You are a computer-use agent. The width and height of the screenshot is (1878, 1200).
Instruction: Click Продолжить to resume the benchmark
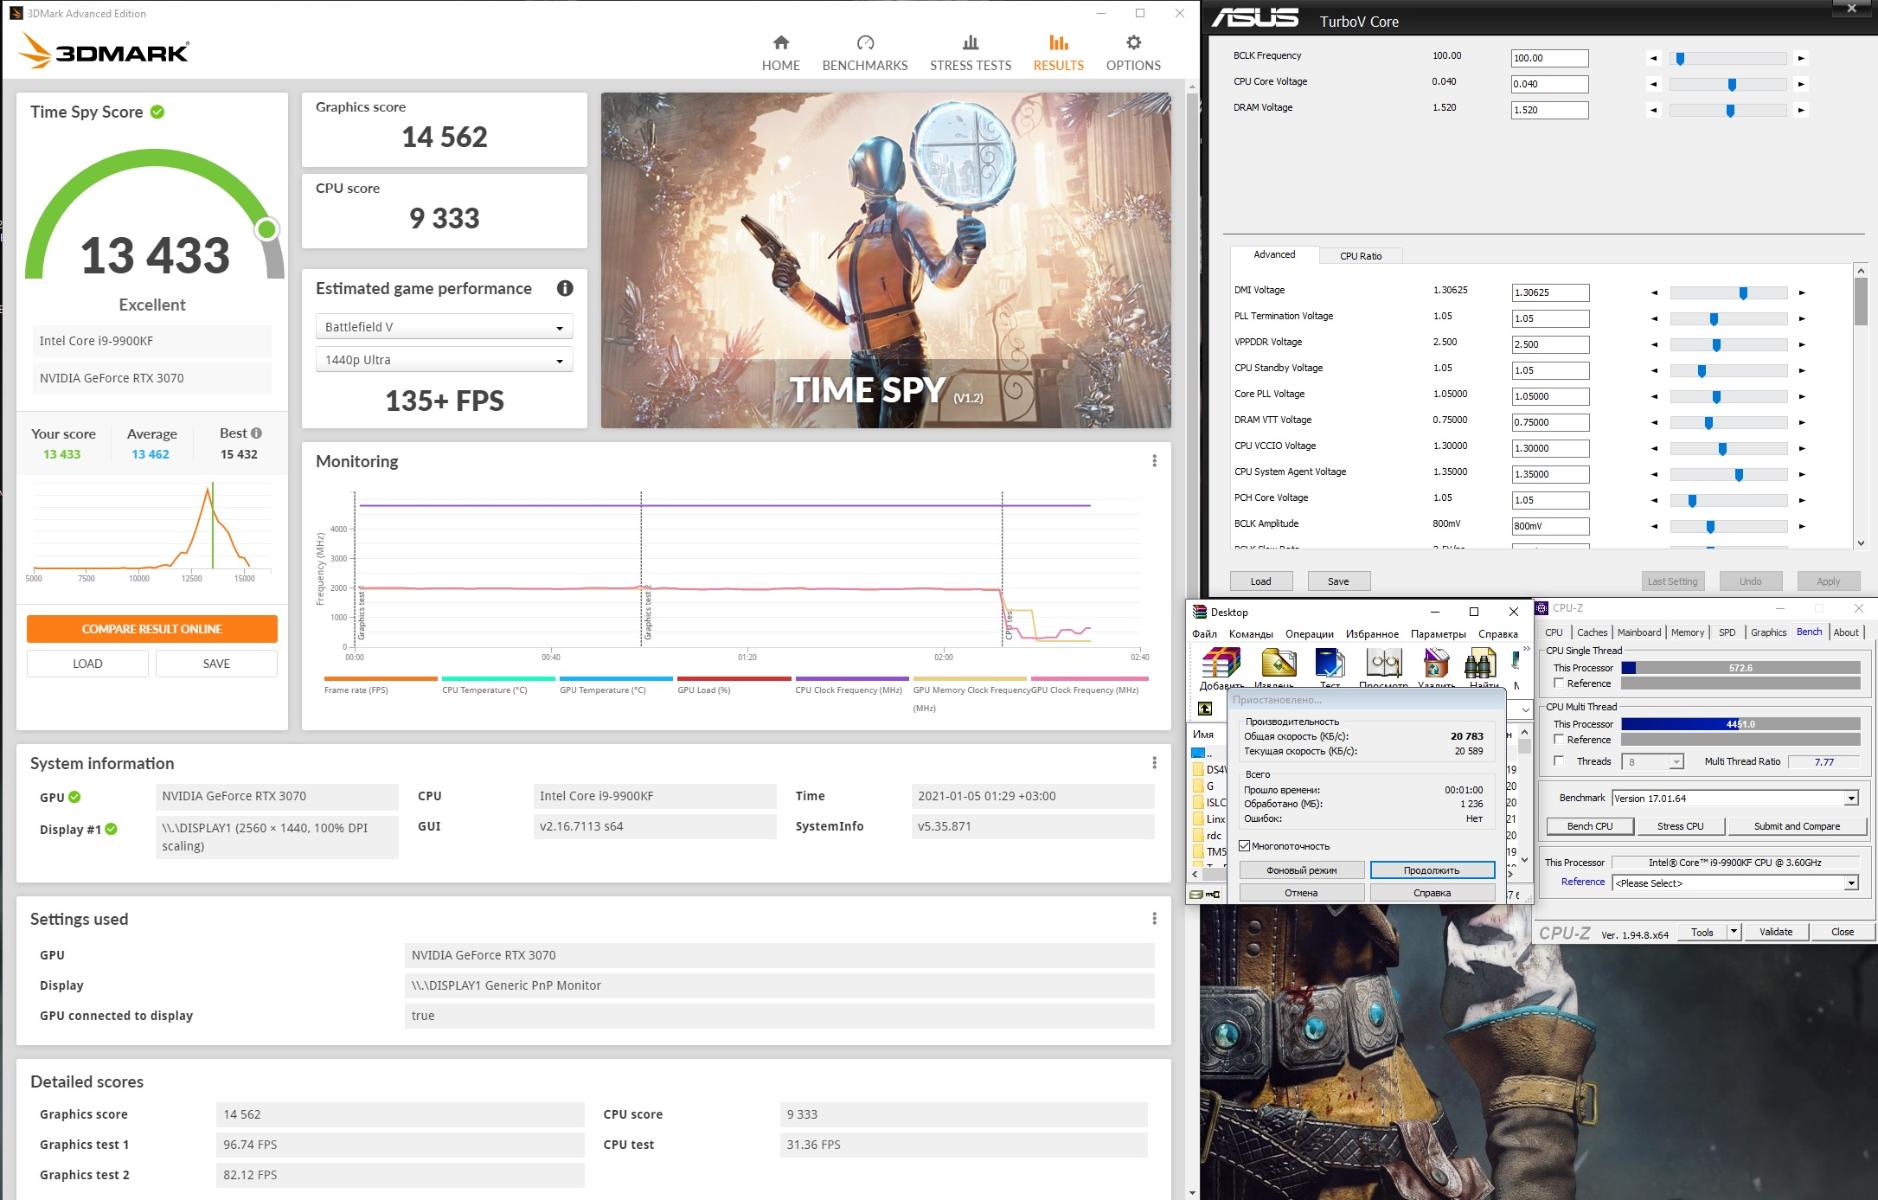point(1432,870)
